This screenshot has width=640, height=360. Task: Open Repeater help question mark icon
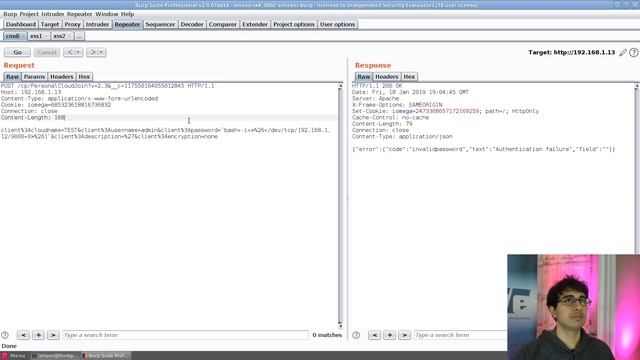click(x=633, y=52)
